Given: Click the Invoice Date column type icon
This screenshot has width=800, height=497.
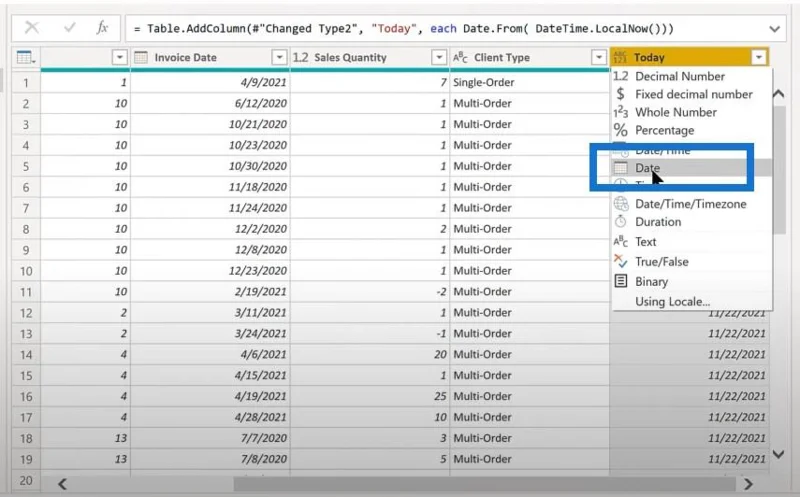Looking at the screenshot, I should pos(141,58).
